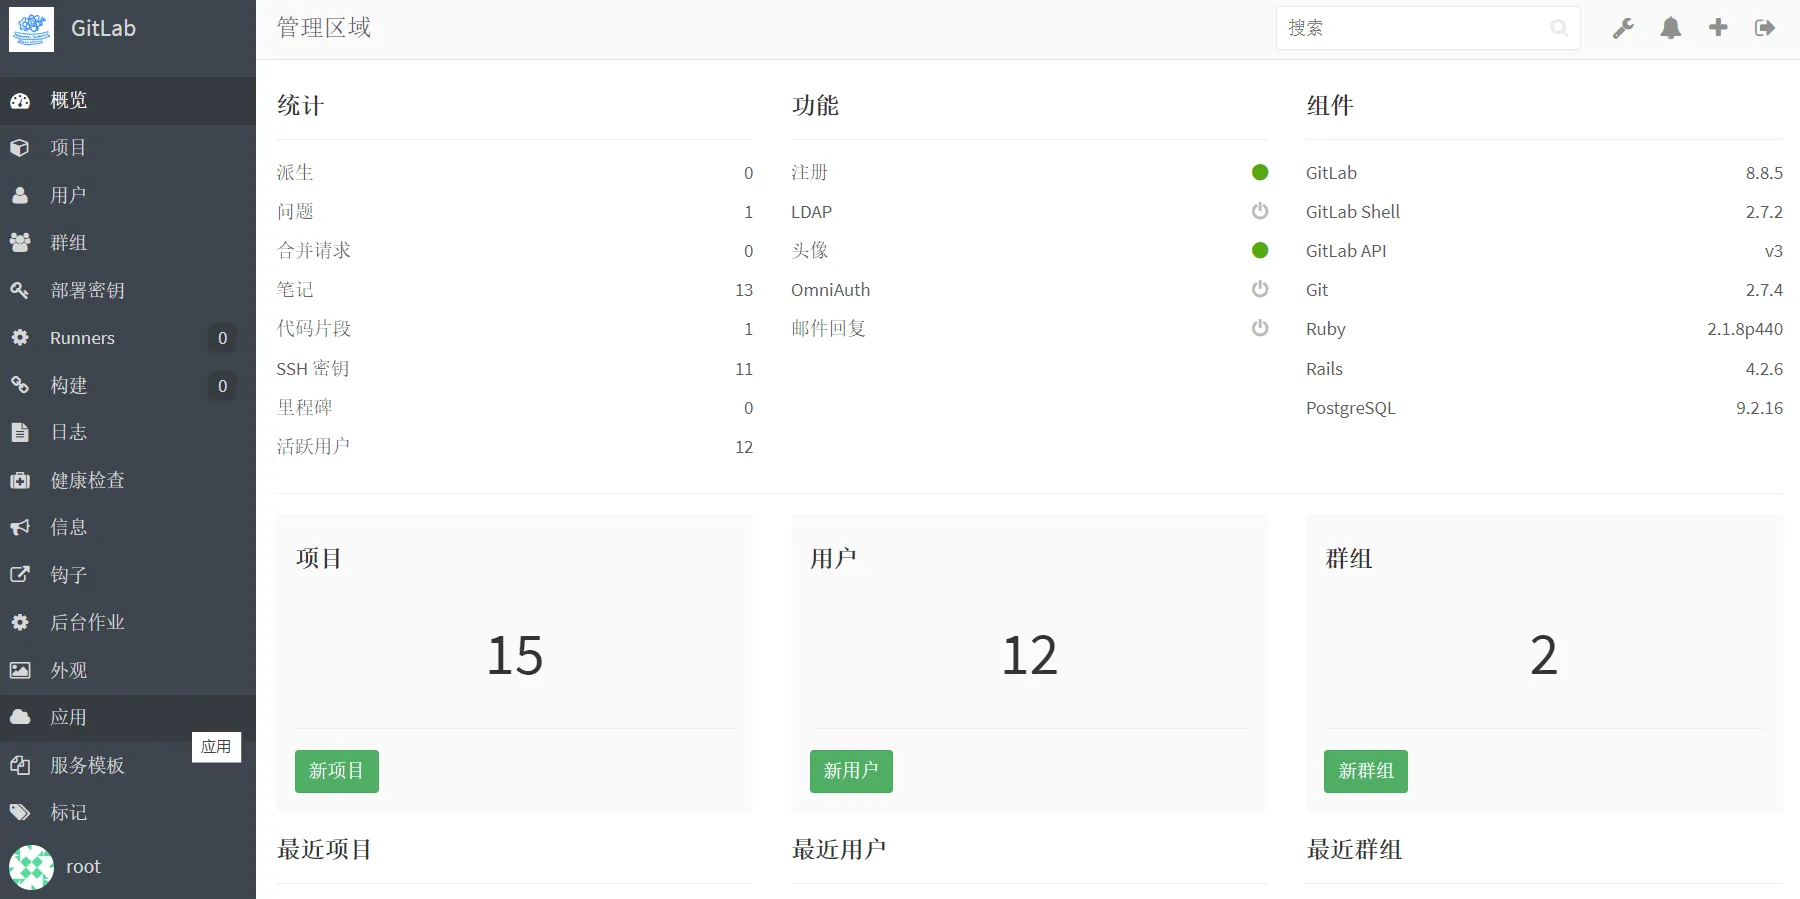Click the plus icon to create a project

[x=1718, y=28]
